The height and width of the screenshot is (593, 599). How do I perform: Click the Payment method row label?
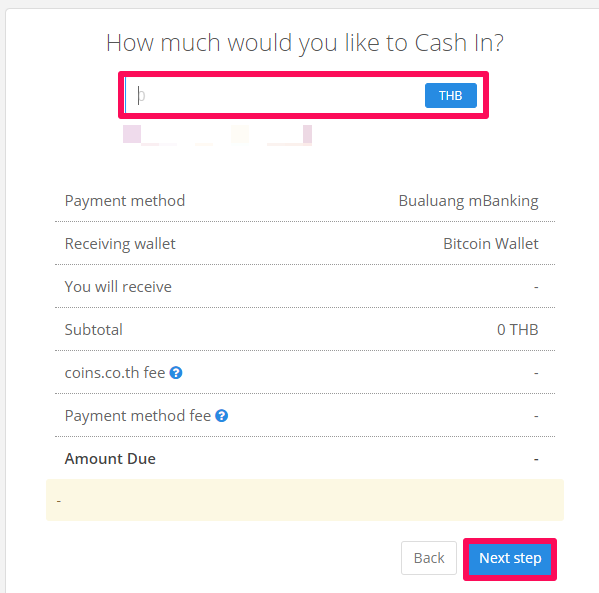point(125,201)
